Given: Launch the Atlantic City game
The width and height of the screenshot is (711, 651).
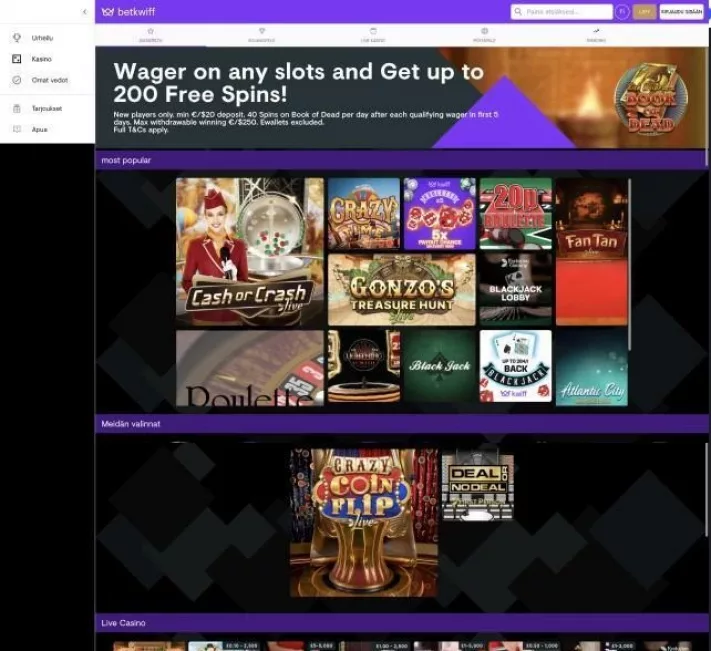Looking at the screenshot, I should click(x=592, y=368).
